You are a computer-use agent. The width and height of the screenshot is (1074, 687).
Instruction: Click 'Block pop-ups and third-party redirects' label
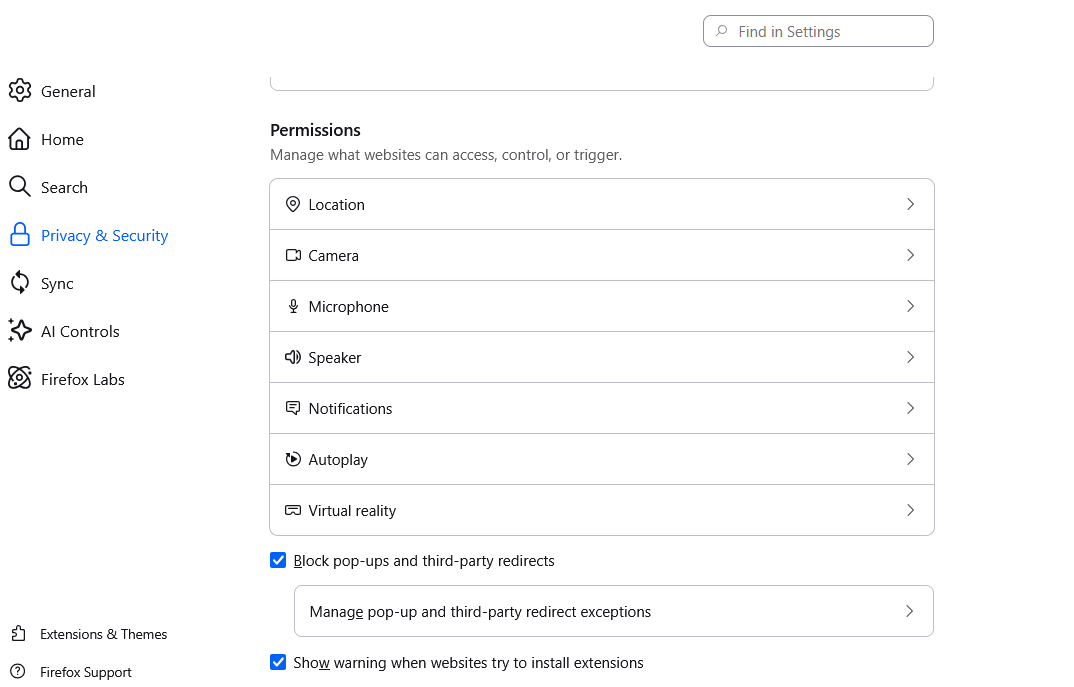point(424,561)
